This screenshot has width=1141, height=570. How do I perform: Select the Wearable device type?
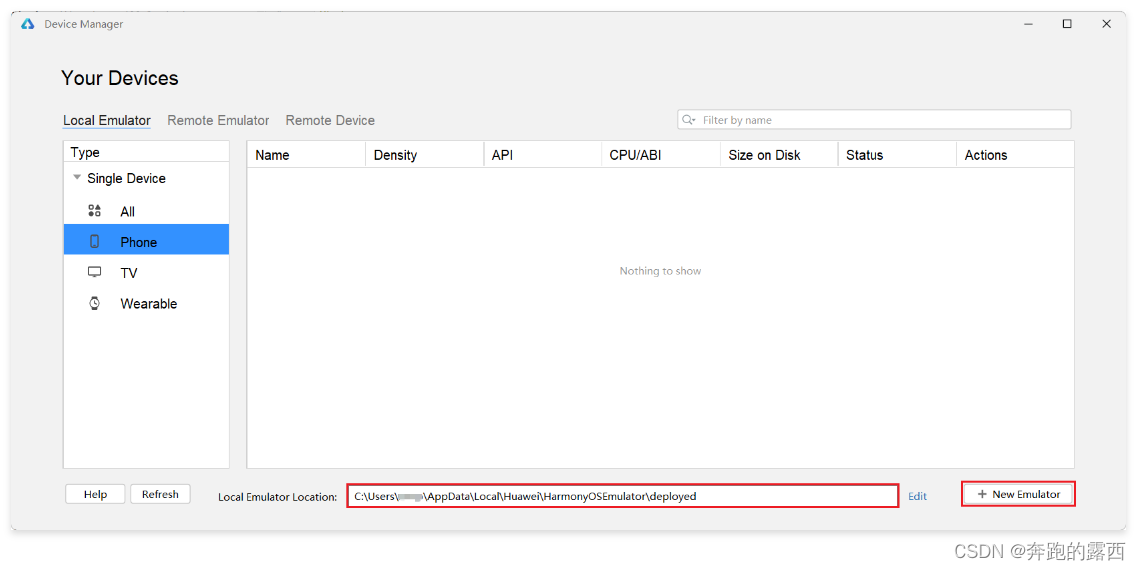[x=146, y=304]
